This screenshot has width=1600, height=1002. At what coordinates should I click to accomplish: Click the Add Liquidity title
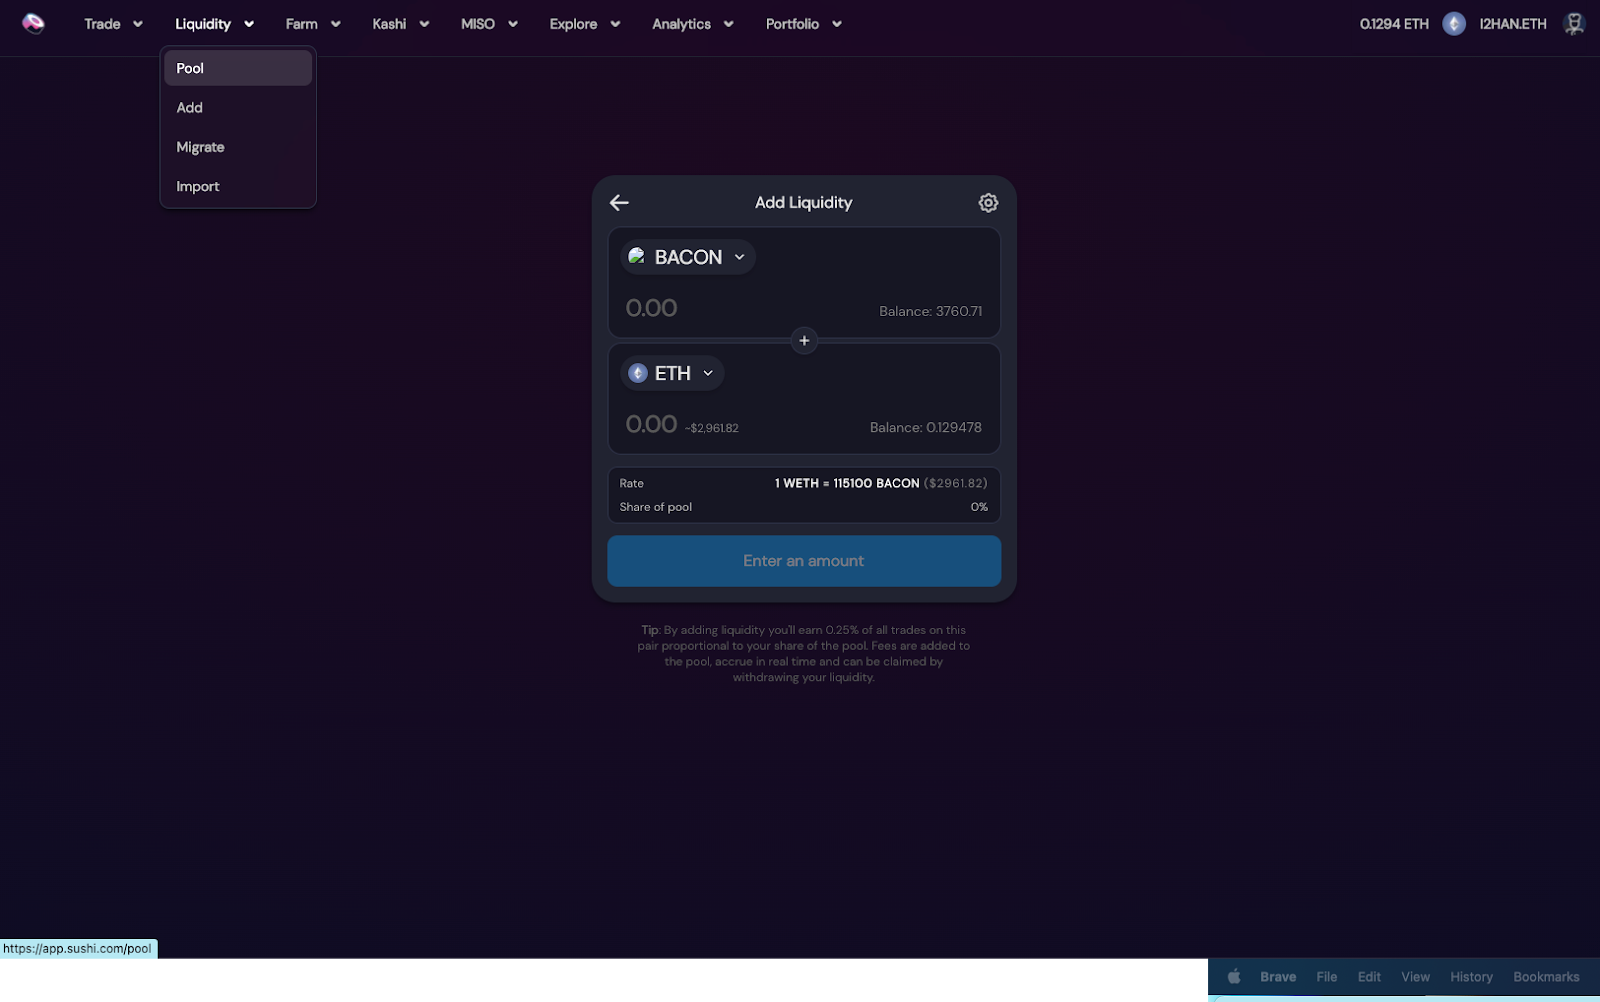[804, 203]
